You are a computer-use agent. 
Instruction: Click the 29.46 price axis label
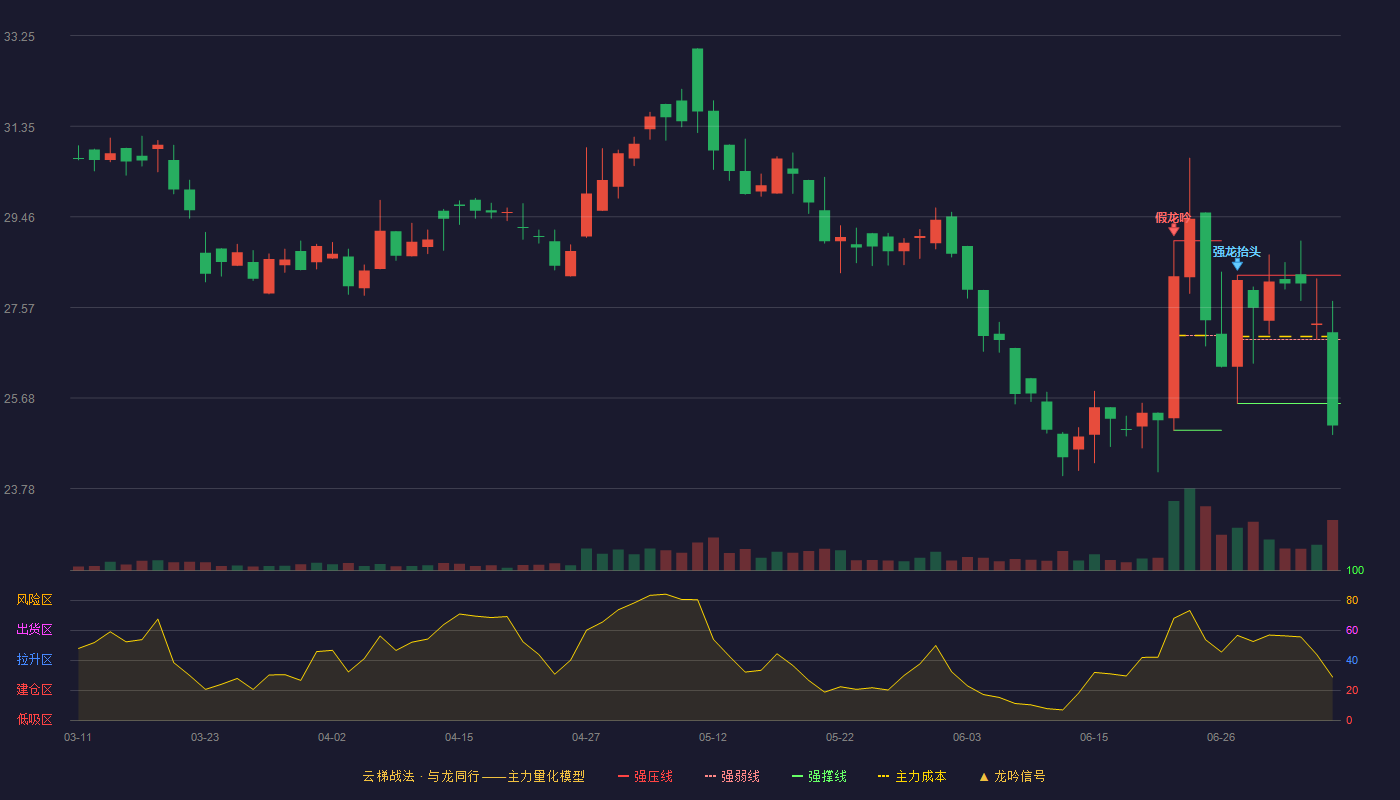(19, 217)
